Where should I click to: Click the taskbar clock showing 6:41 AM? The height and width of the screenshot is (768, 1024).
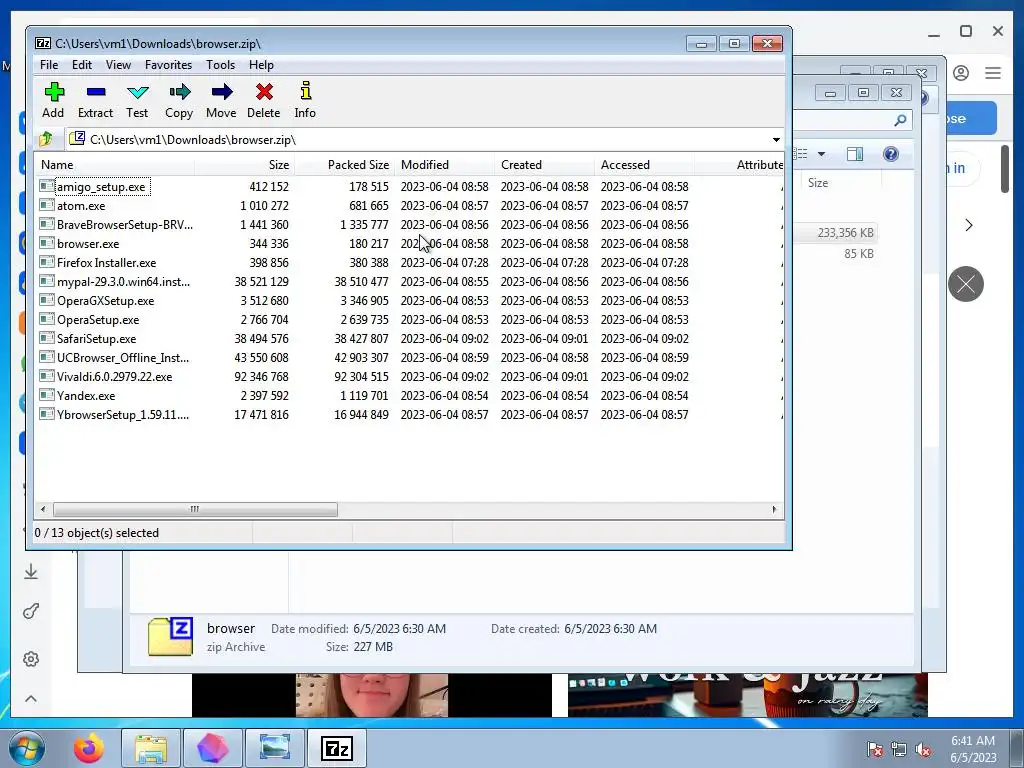(973, 749)
